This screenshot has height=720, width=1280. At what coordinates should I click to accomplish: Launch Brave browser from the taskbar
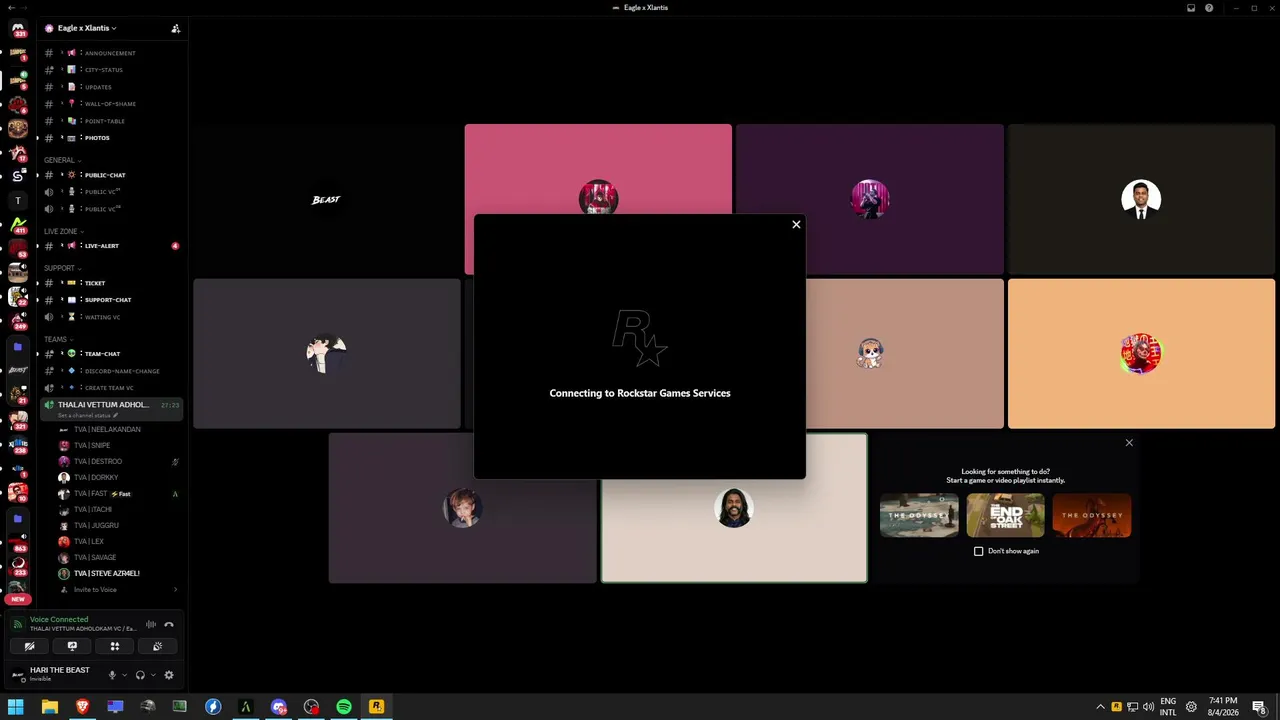click(x=82, y=707)
